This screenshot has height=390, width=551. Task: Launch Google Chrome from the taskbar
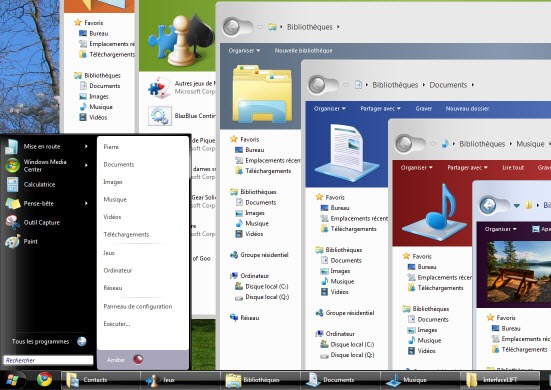tap(44, 379)
